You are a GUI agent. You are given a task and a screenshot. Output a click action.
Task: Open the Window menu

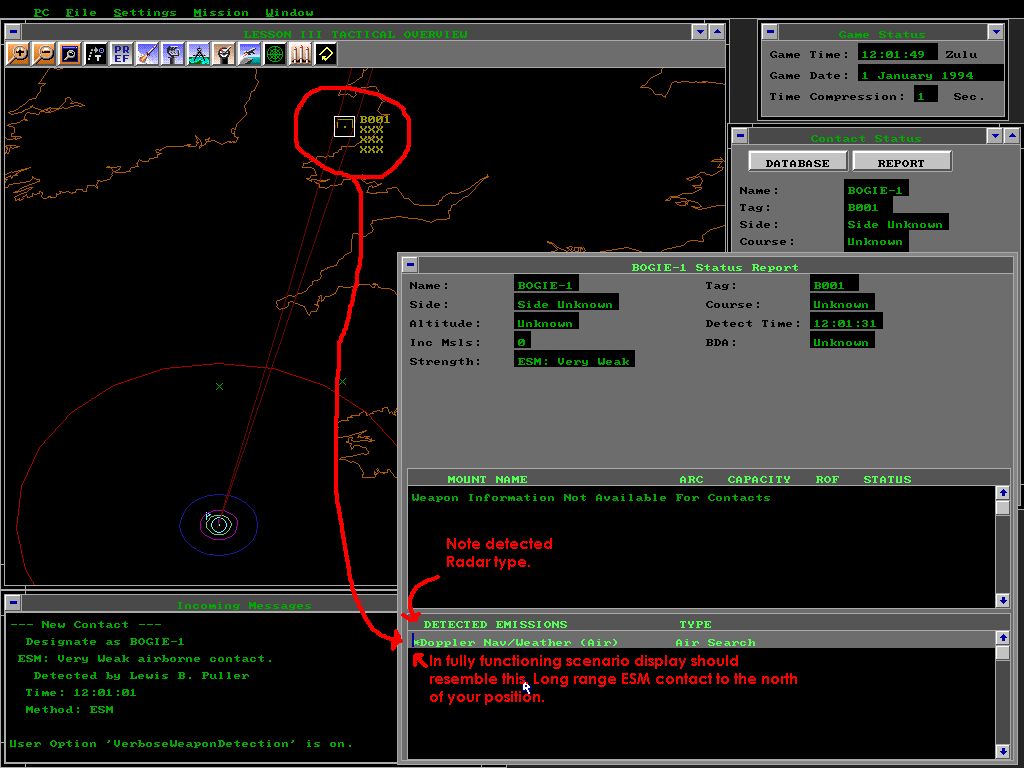pos(289,12)
